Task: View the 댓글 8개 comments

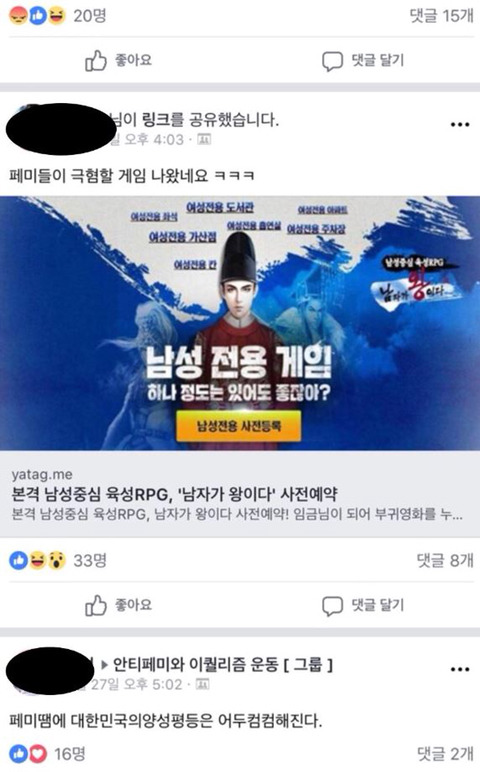Action: pos(445,560)
